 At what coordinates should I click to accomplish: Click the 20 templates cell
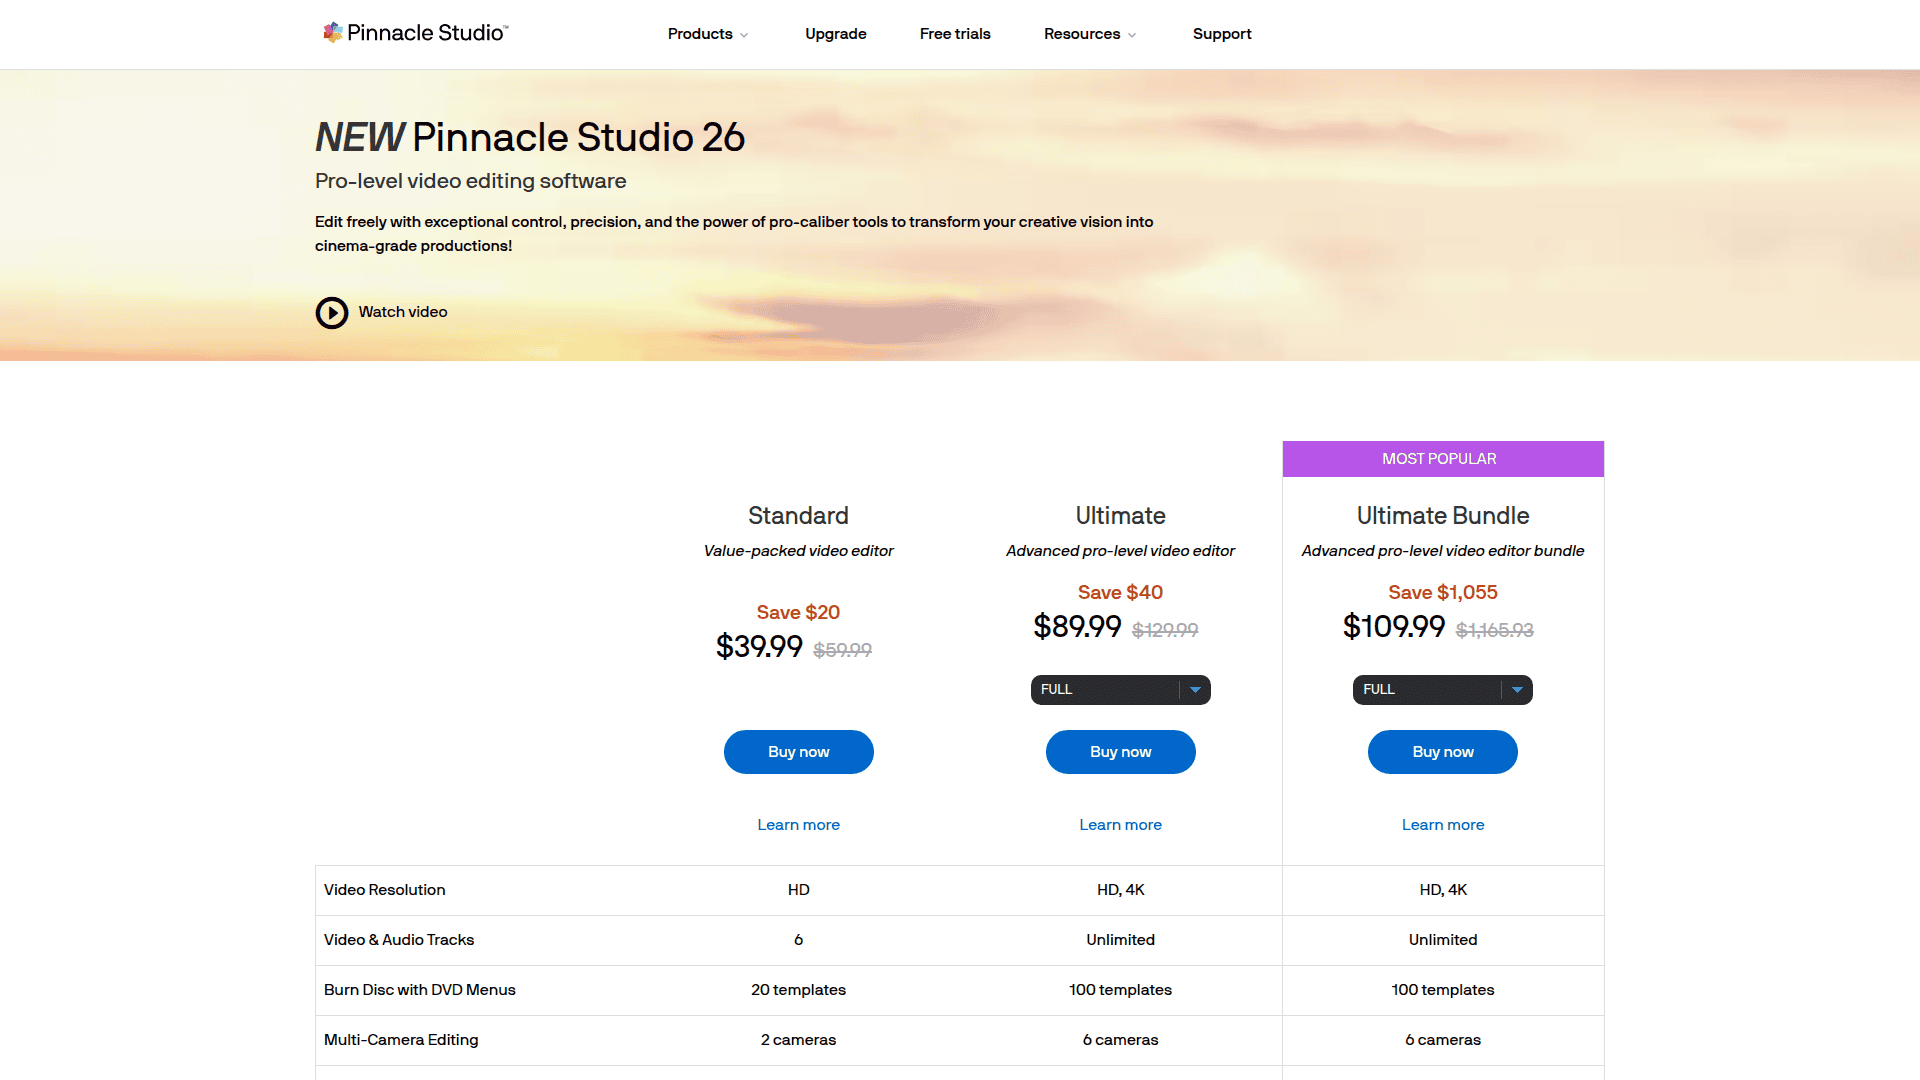pos(798,990)
